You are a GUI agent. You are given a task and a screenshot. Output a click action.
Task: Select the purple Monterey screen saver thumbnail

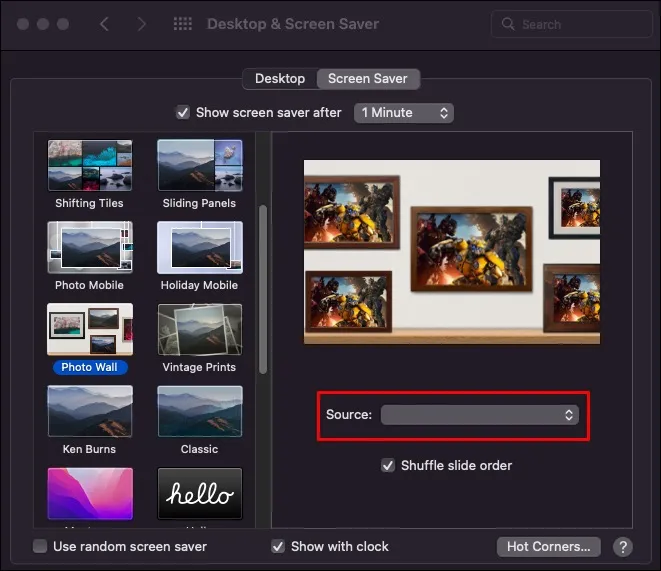click(x=90, y=493)
